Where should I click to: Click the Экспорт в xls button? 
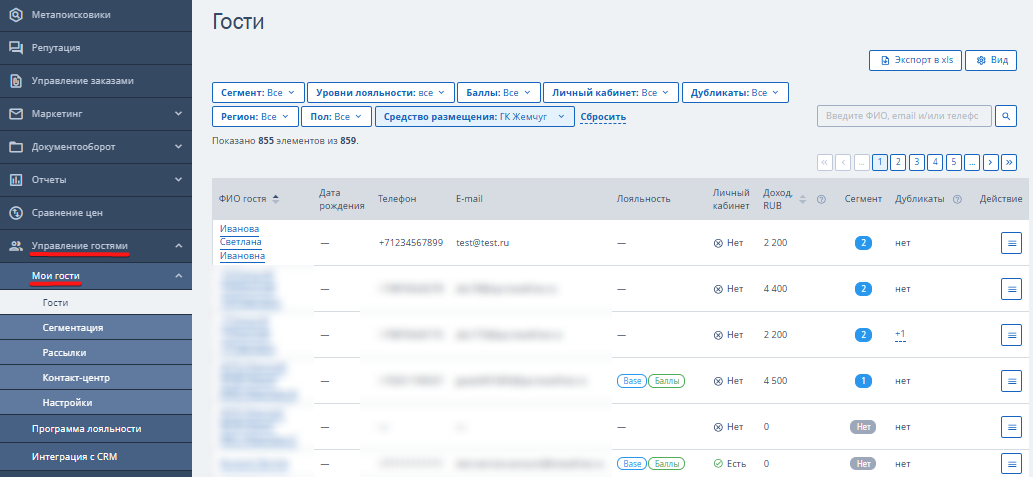[x=916, y=60]
